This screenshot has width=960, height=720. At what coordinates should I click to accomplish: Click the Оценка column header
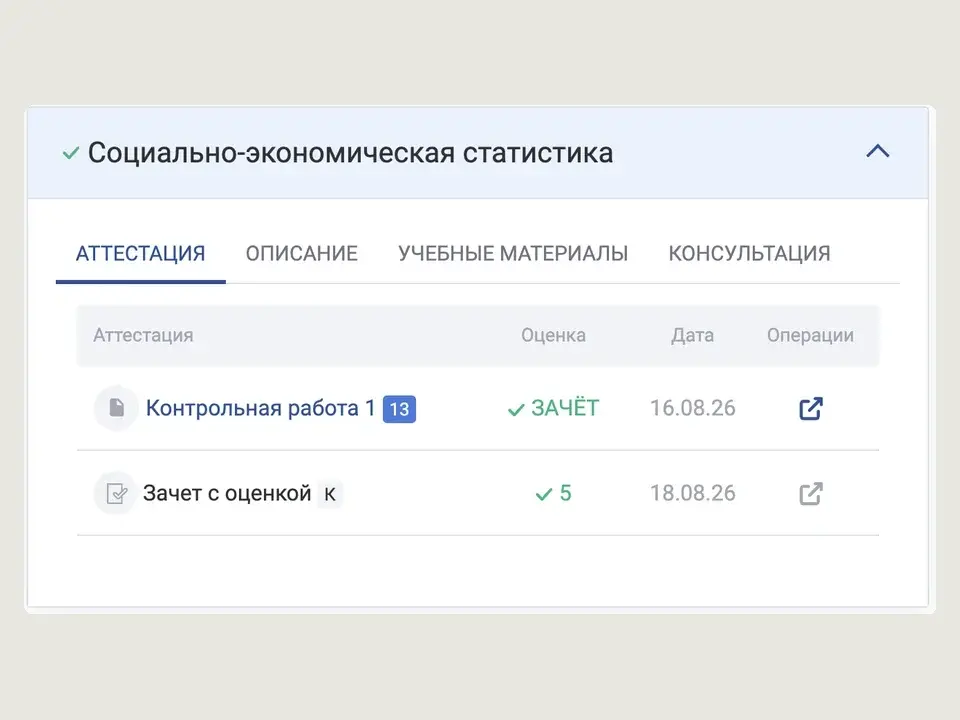pos(553,336)
